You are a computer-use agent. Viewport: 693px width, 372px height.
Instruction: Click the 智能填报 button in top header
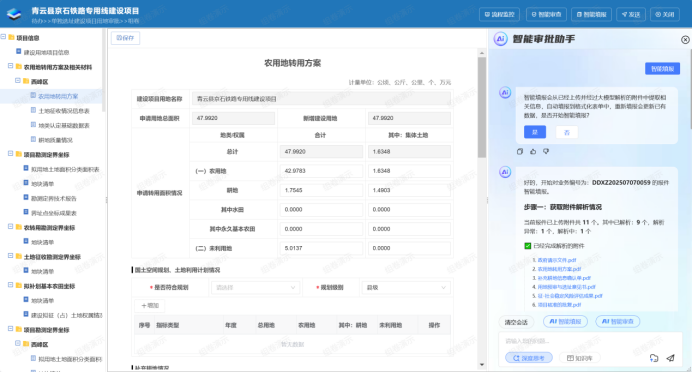tap(591, 15)
